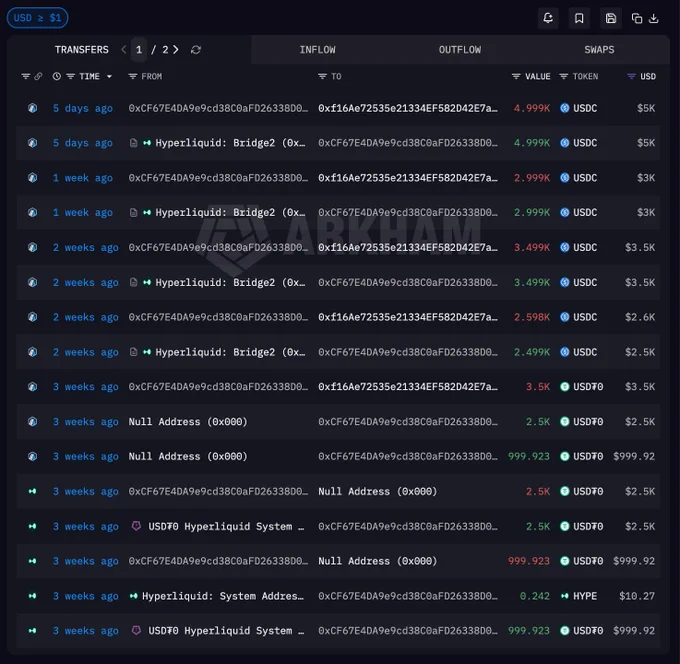Click Hyperliquid icon before System Address sender
The height and width of the screenshot is (664, 680).
click(x=134, y=596)
